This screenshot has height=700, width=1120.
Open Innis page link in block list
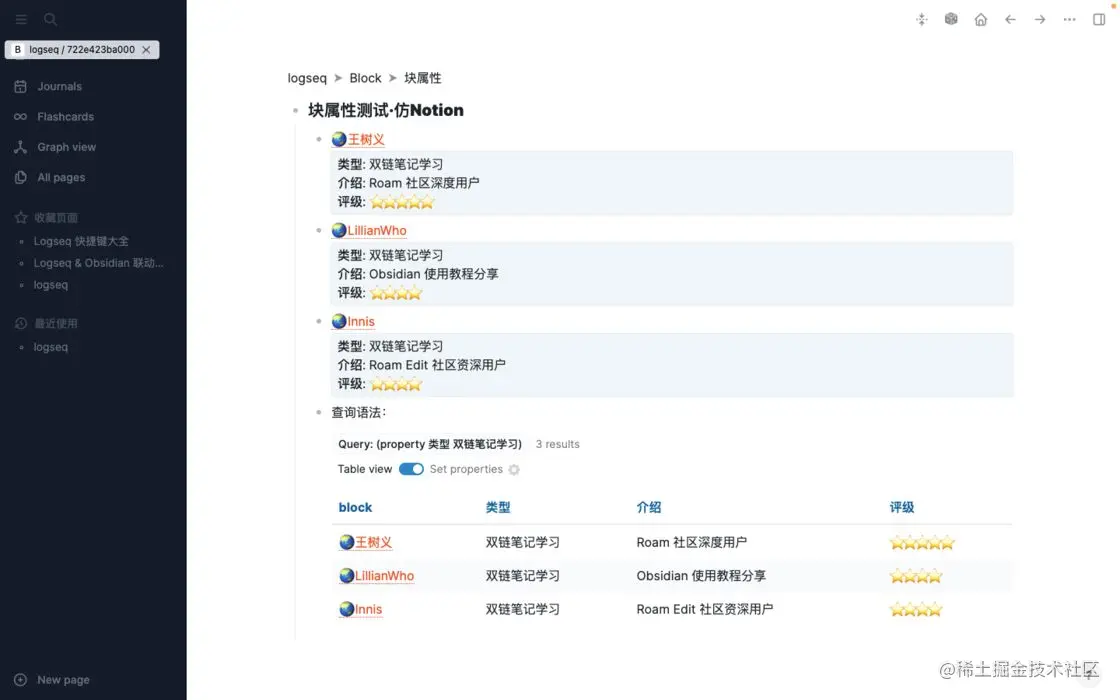tap(361, 321)
